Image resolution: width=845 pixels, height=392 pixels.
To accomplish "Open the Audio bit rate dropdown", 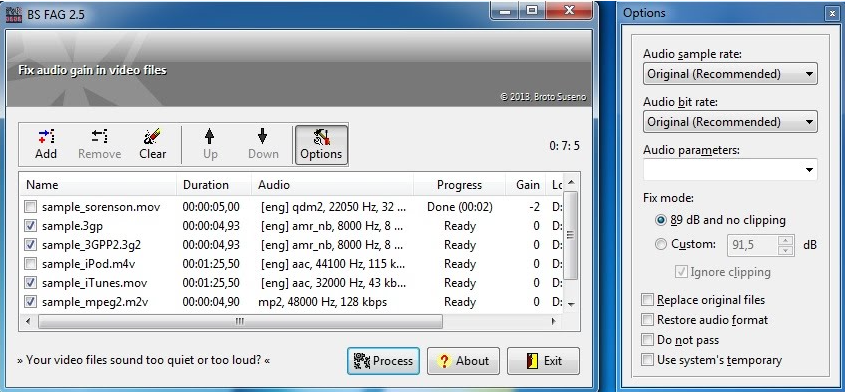I will coord(730,122).
